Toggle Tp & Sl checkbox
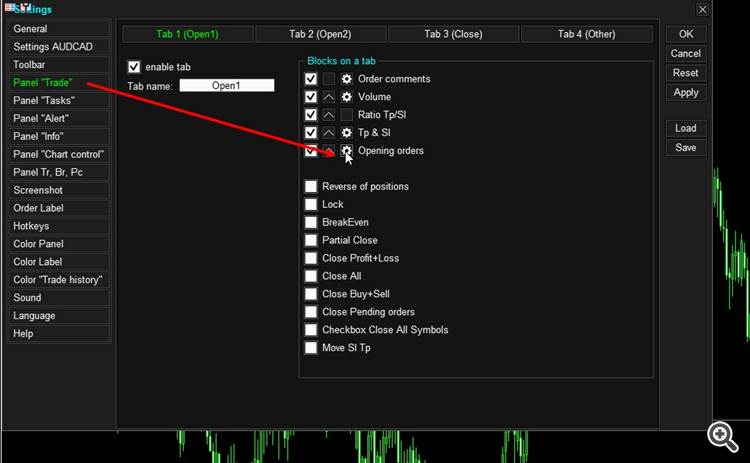The image size is (750, 463). pyautogui.click(x=311, y=133)
